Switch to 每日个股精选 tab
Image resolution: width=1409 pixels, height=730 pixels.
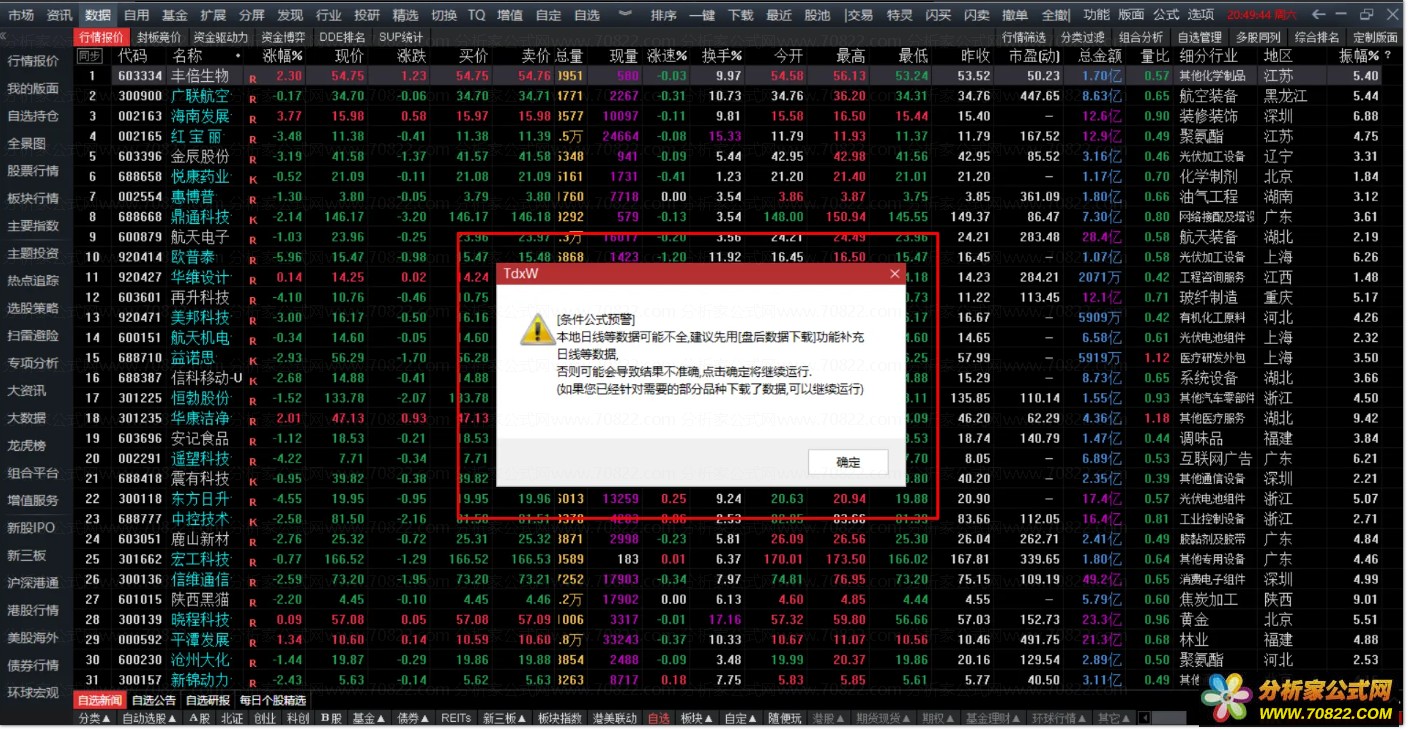273,700
